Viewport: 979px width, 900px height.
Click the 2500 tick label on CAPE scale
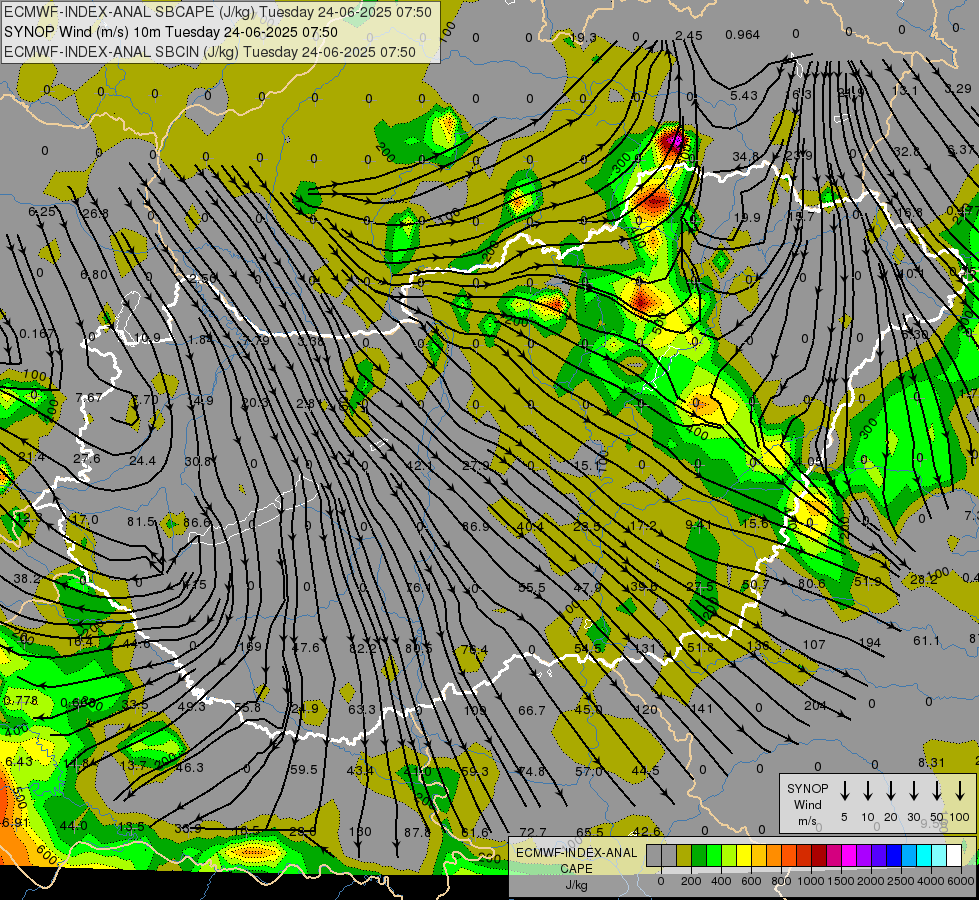(900, 881)
